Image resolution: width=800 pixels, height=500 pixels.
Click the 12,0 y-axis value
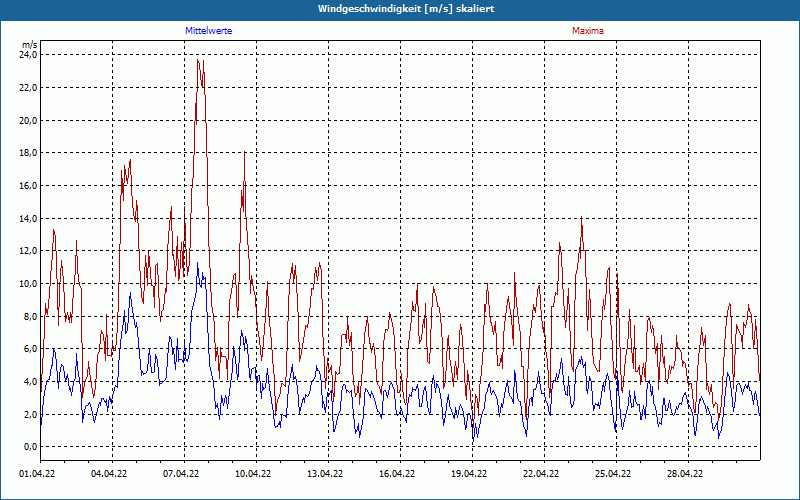[29, 251]
